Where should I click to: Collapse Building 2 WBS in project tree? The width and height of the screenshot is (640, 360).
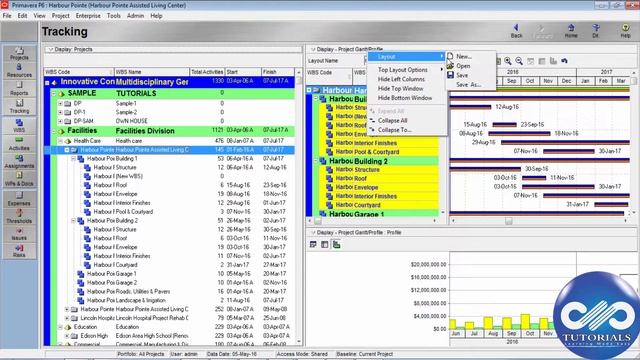73,220
